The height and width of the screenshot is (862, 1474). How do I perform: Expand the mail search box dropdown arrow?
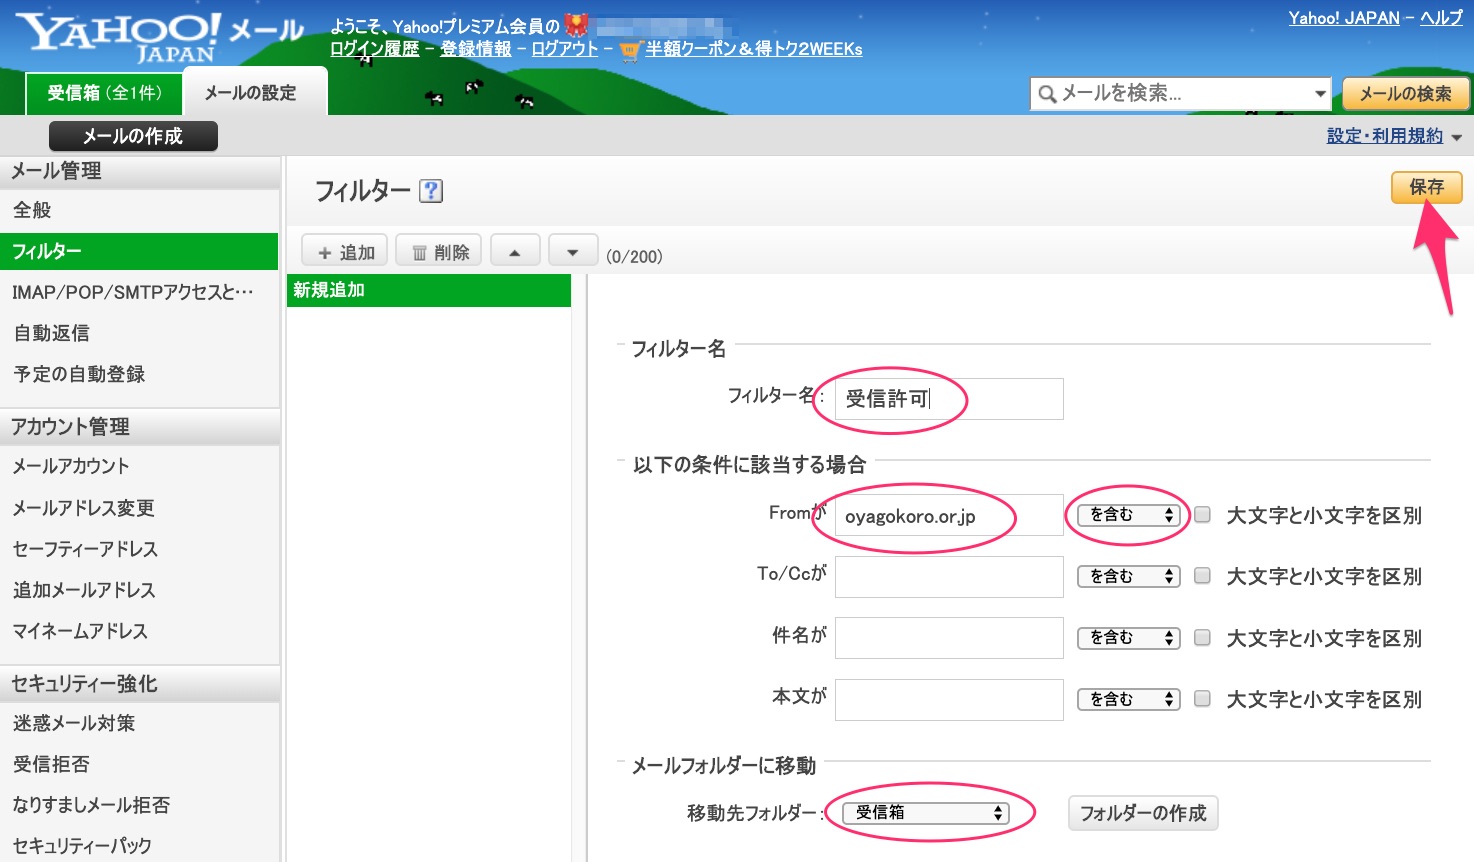[x=1320, y=94]
